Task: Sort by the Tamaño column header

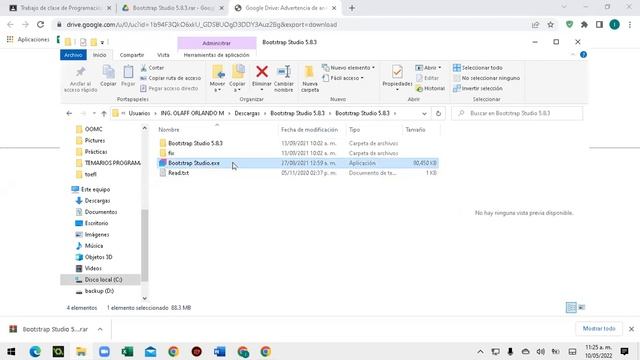Action: [415, 129]
